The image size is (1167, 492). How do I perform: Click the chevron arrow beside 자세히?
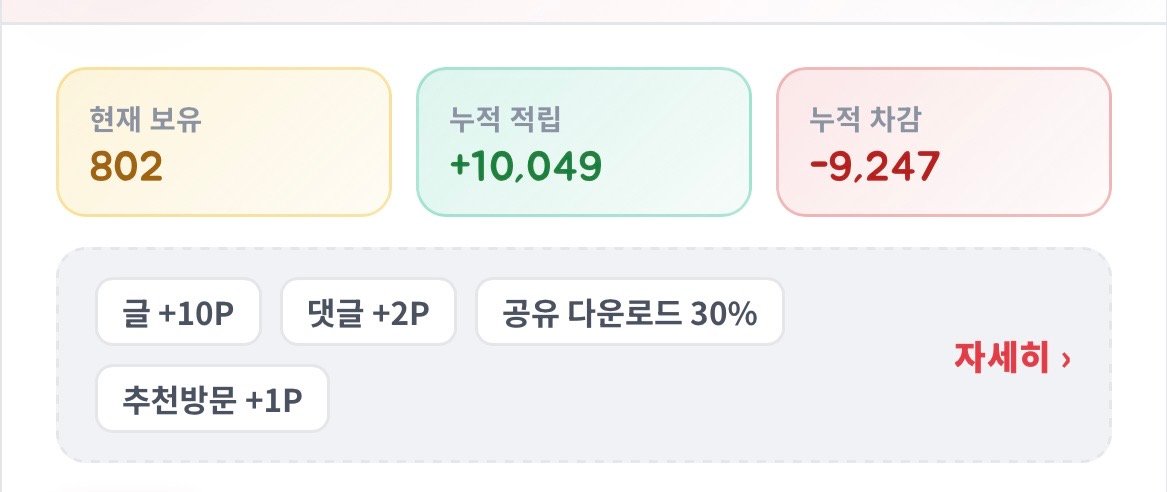[1066, 360]
